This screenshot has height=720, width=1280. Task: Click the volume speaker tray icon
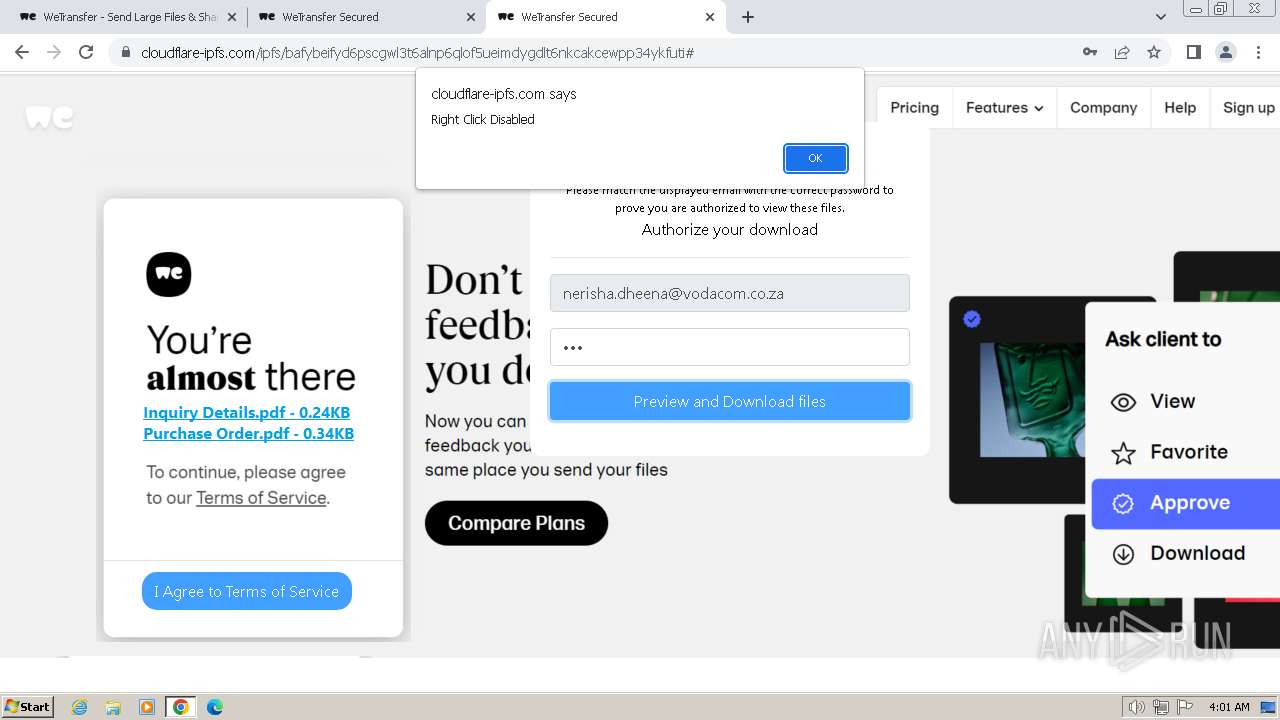point(1136,707)
